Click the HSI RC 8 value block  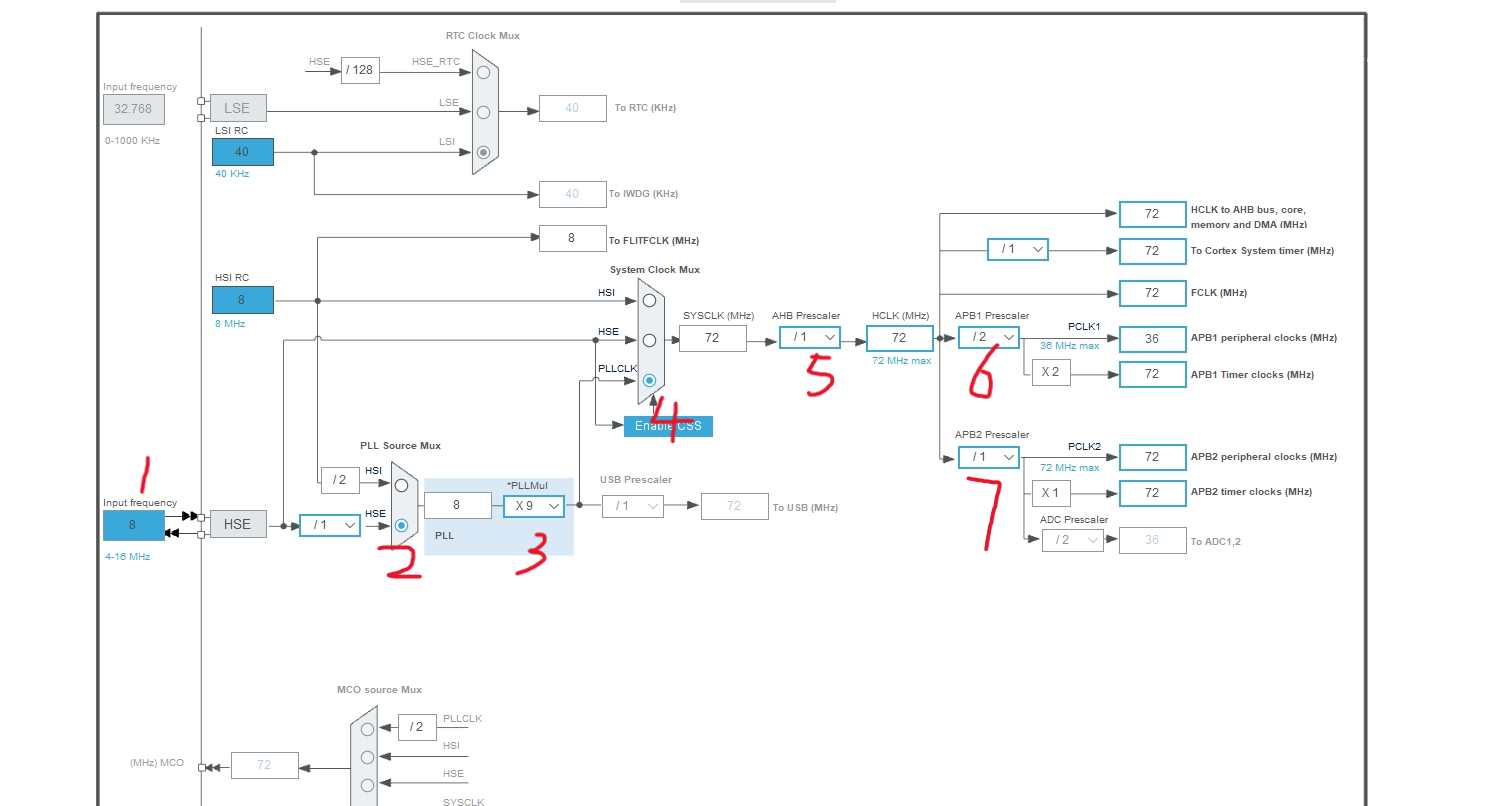[242, 299]
